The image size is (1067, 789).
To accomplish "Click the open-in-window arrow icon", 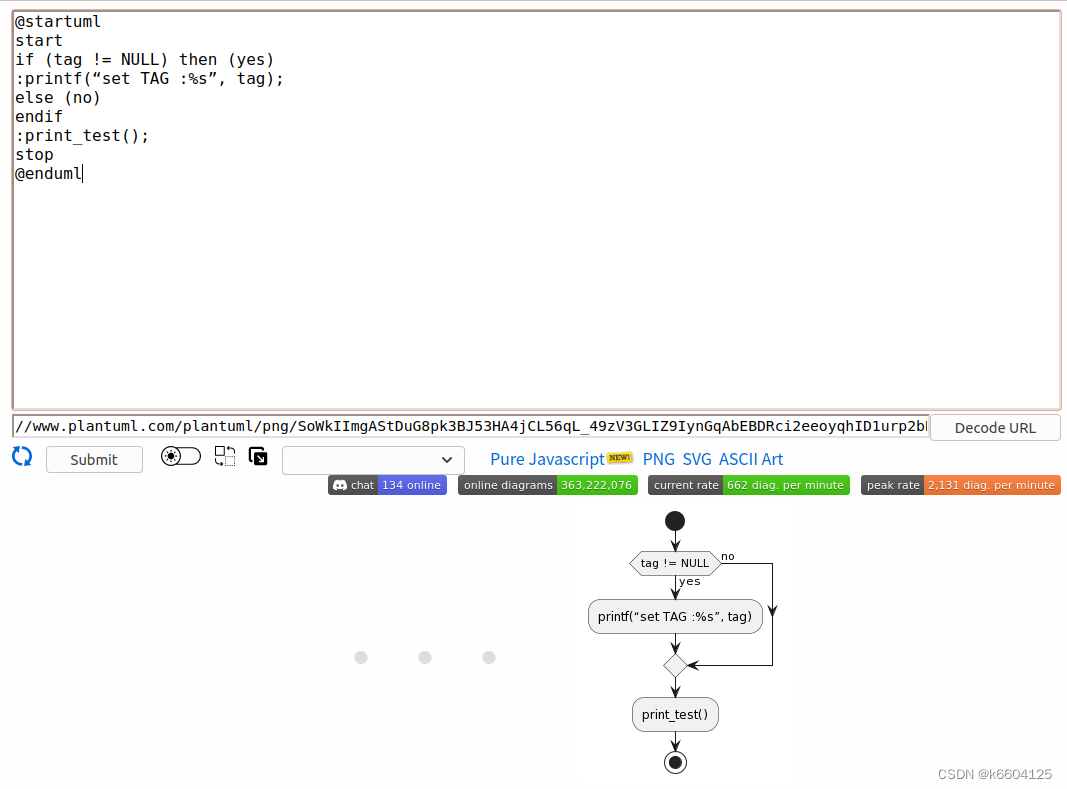I will coord(259,456).
